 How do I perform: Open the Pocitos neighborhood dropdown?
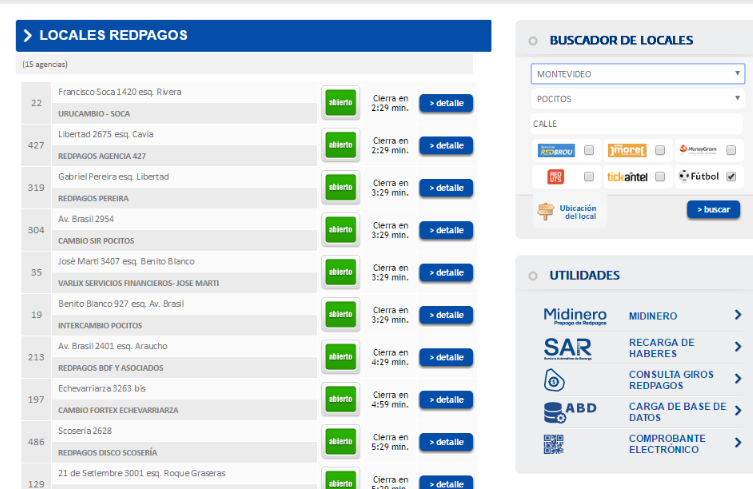click(x=638, y=99)
